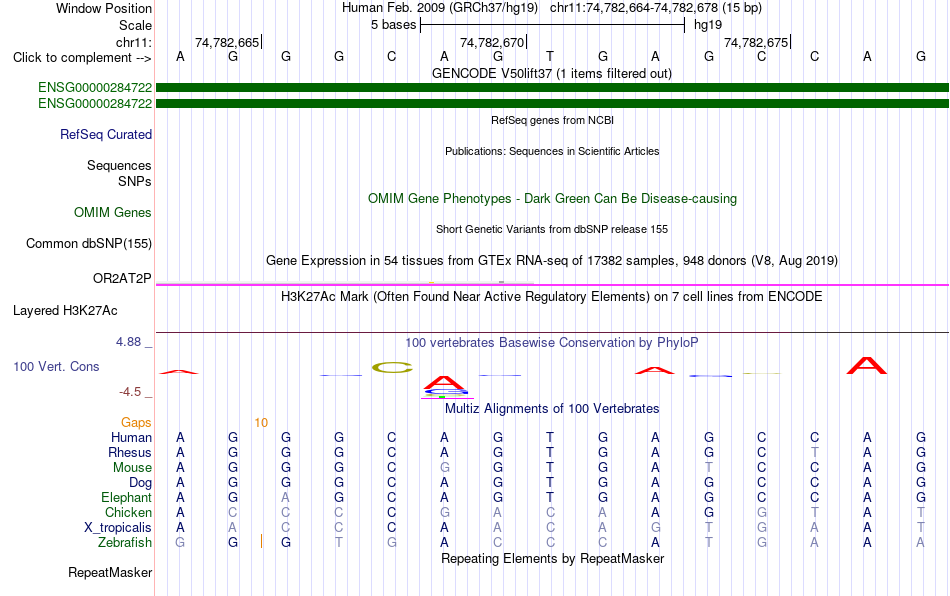Select the Dog species row label
The height and width of the screenshot is (596, 950).
click(x=140, y=483)
